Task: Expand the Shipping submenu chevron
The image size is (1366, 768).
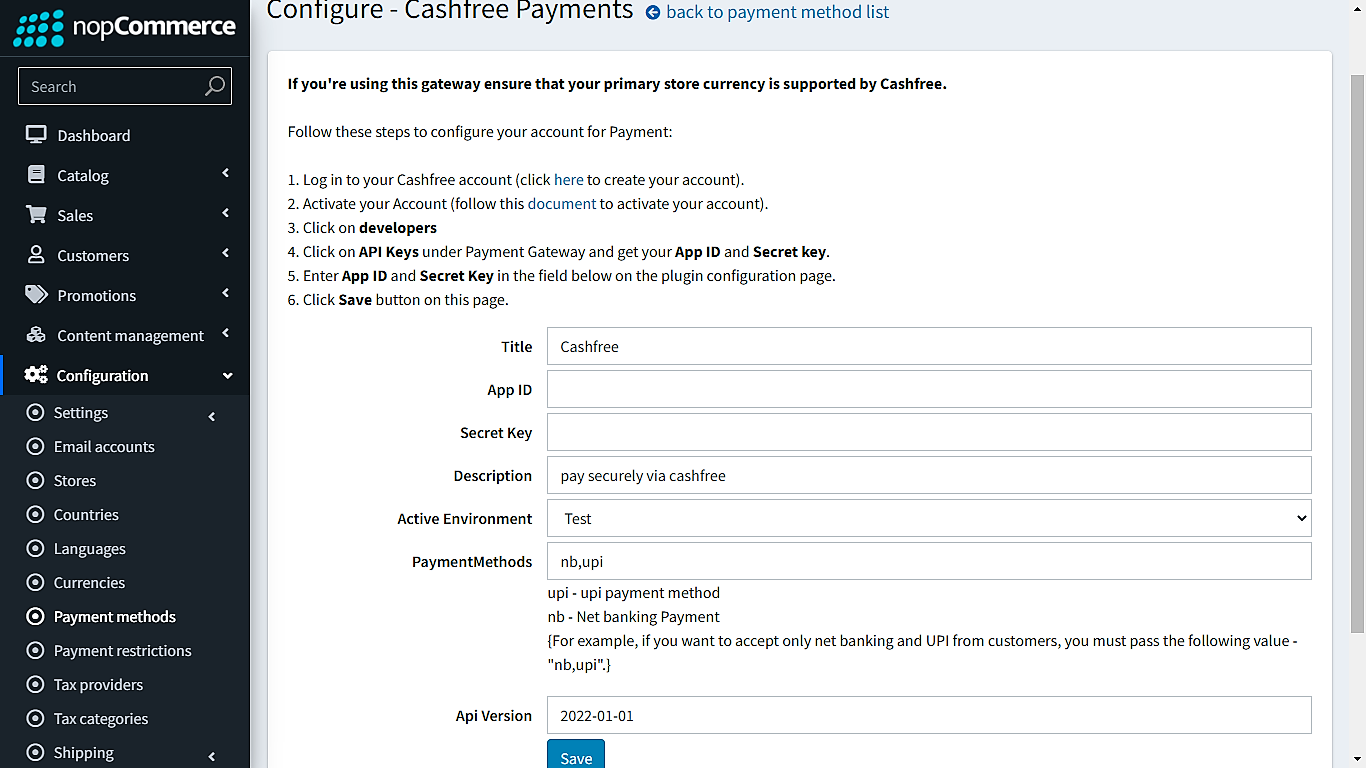Action: 212,756
